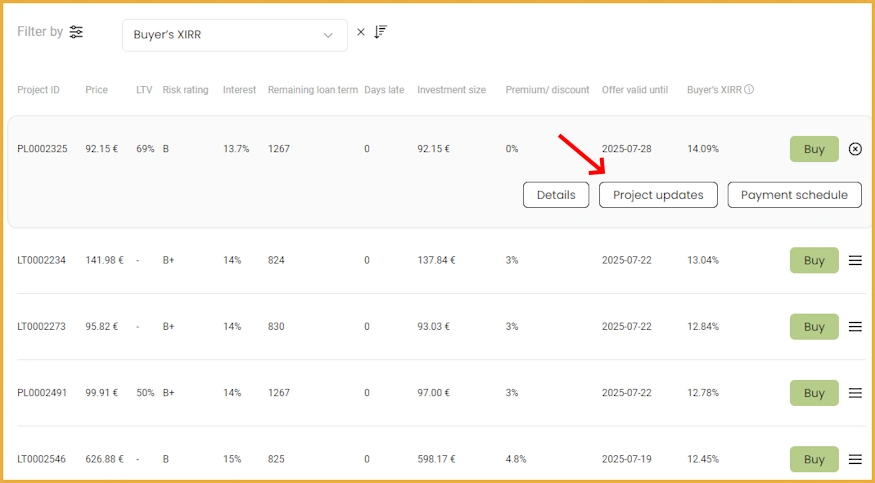Image resolution: width=875 pixels, height=483 pixels.
Task: View the Payment schedule
Action: coord(794,195)
